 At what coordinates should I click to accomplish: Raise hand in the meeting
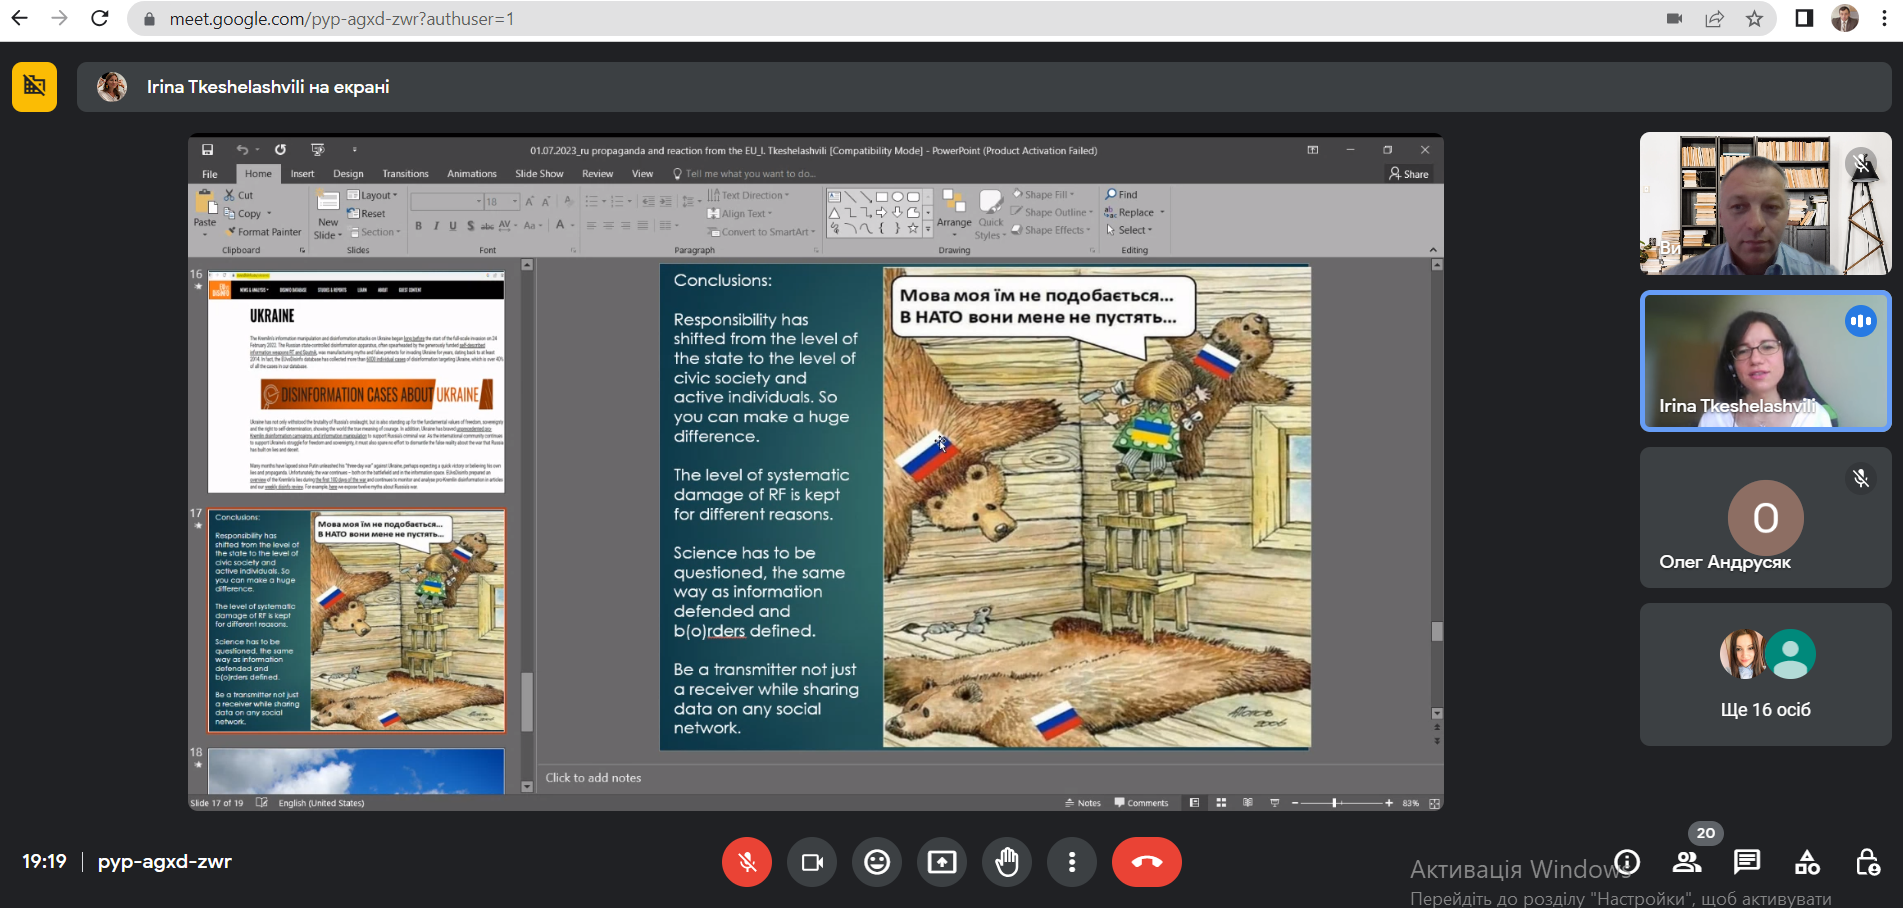[x=1006, y=862]
